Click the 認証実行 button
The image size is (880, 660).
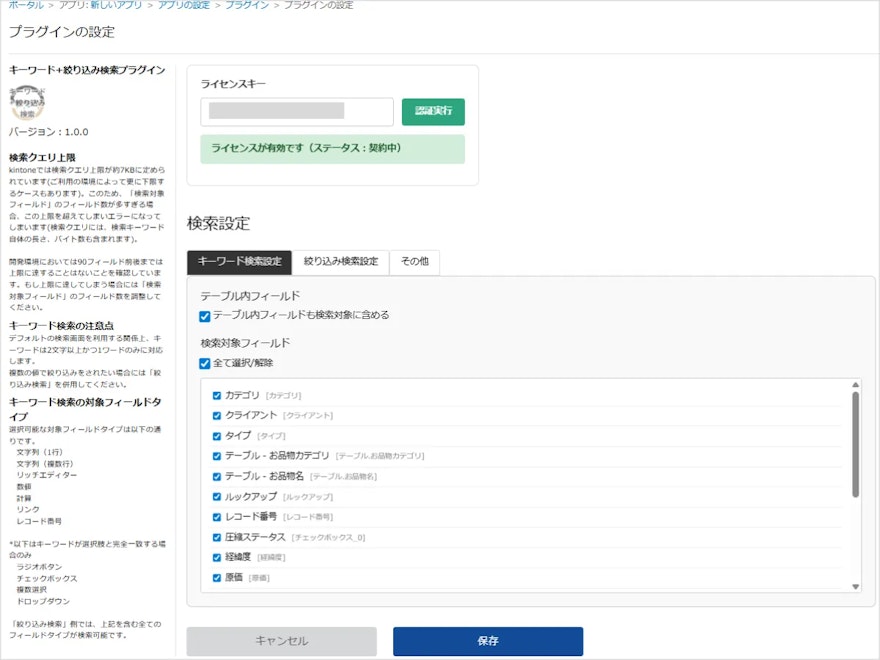[435, 110]
